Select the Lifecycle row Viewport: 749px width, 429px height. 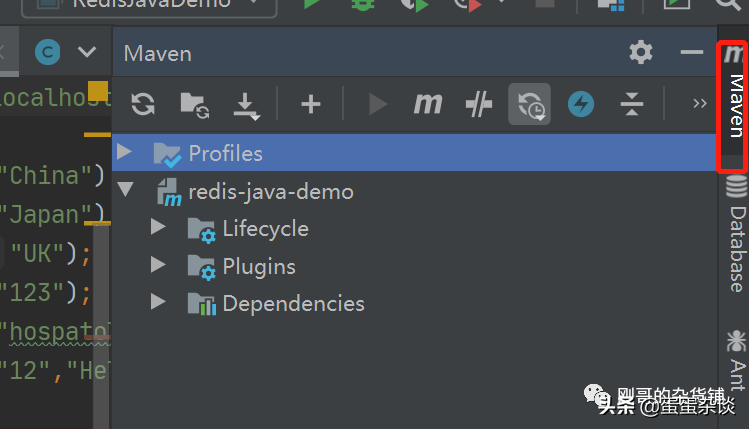click(414, 228)
